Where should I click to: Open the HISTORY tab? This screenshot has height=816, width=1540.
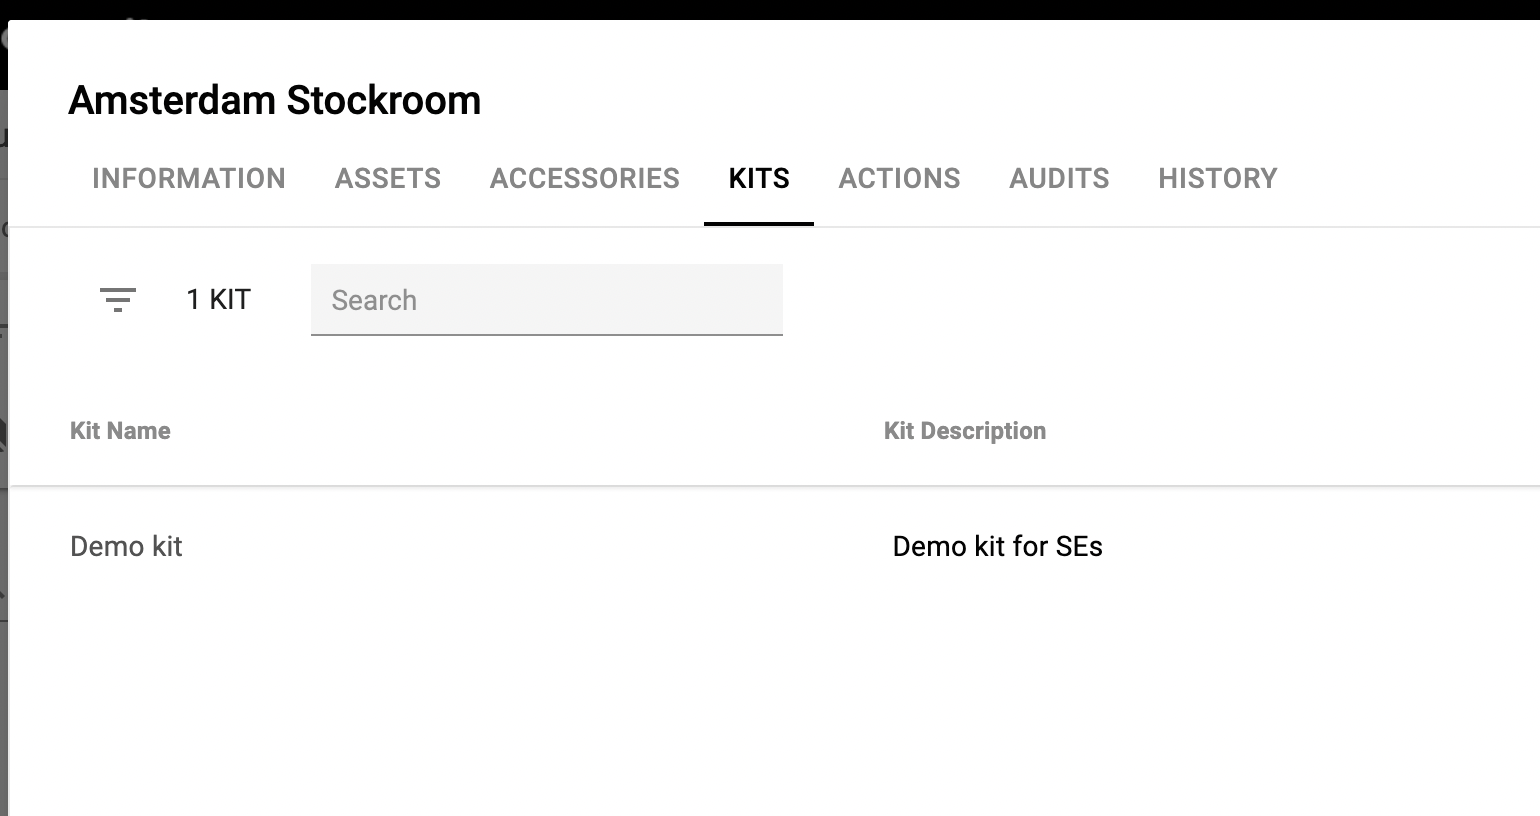pos(1217,179)
